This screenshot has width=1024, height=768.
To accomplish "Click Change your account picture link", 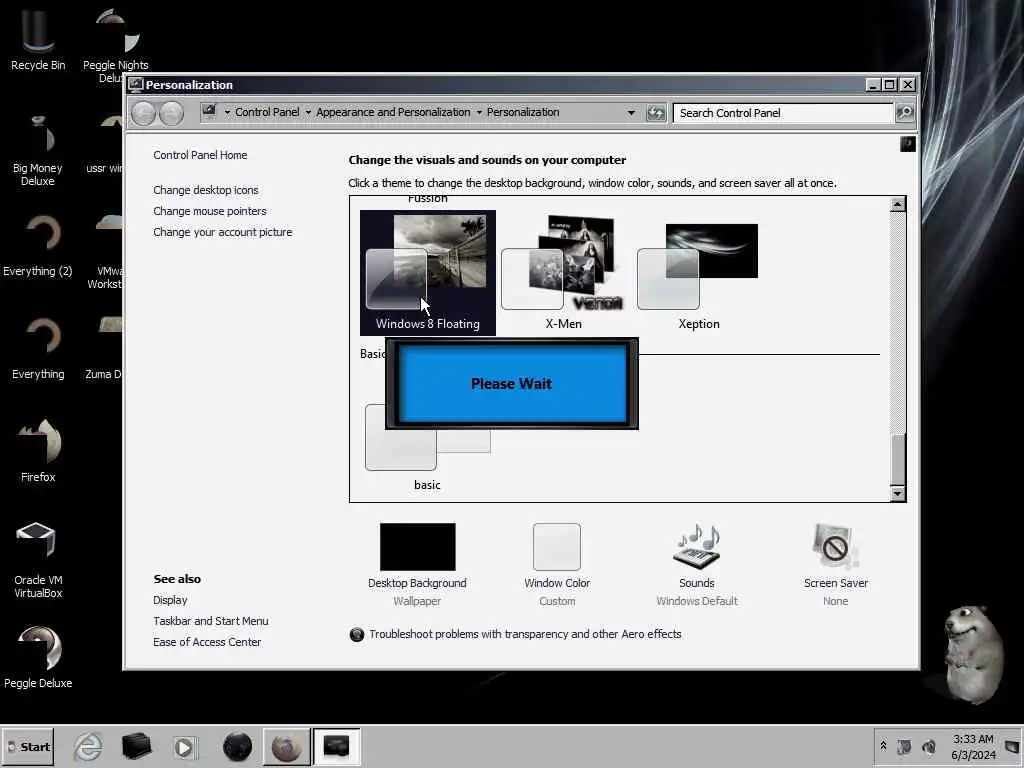I will [223, 232].
